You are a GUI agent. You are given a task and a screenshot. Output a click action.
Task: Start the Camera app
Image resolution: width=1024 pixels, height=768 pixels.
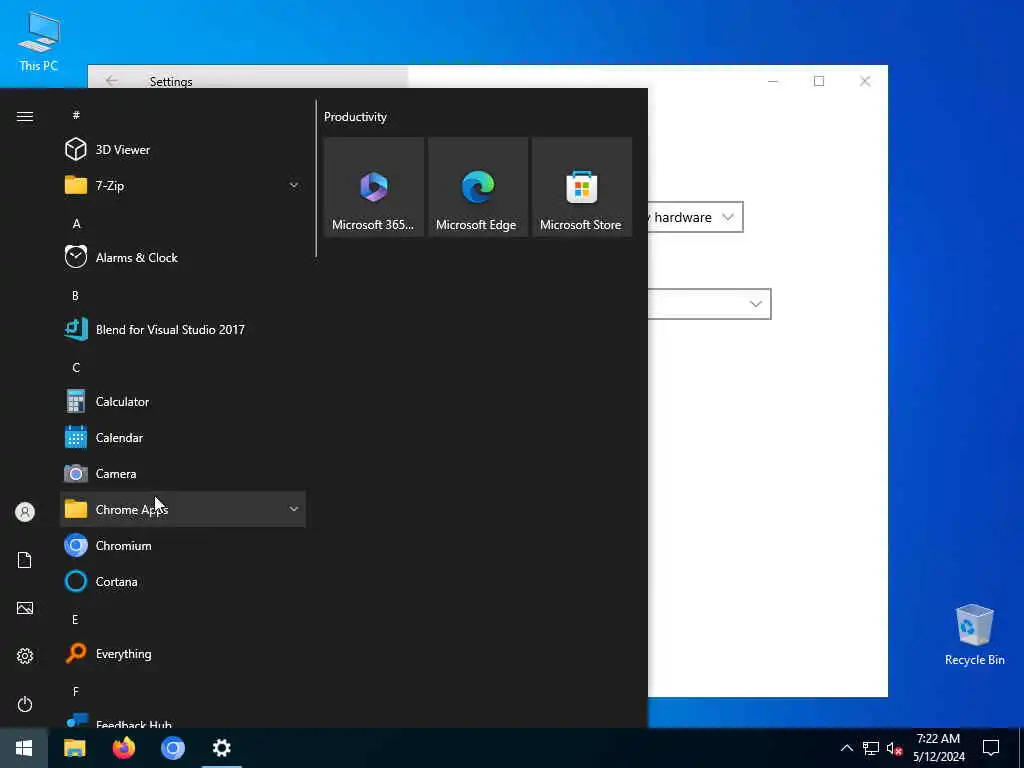183,473
